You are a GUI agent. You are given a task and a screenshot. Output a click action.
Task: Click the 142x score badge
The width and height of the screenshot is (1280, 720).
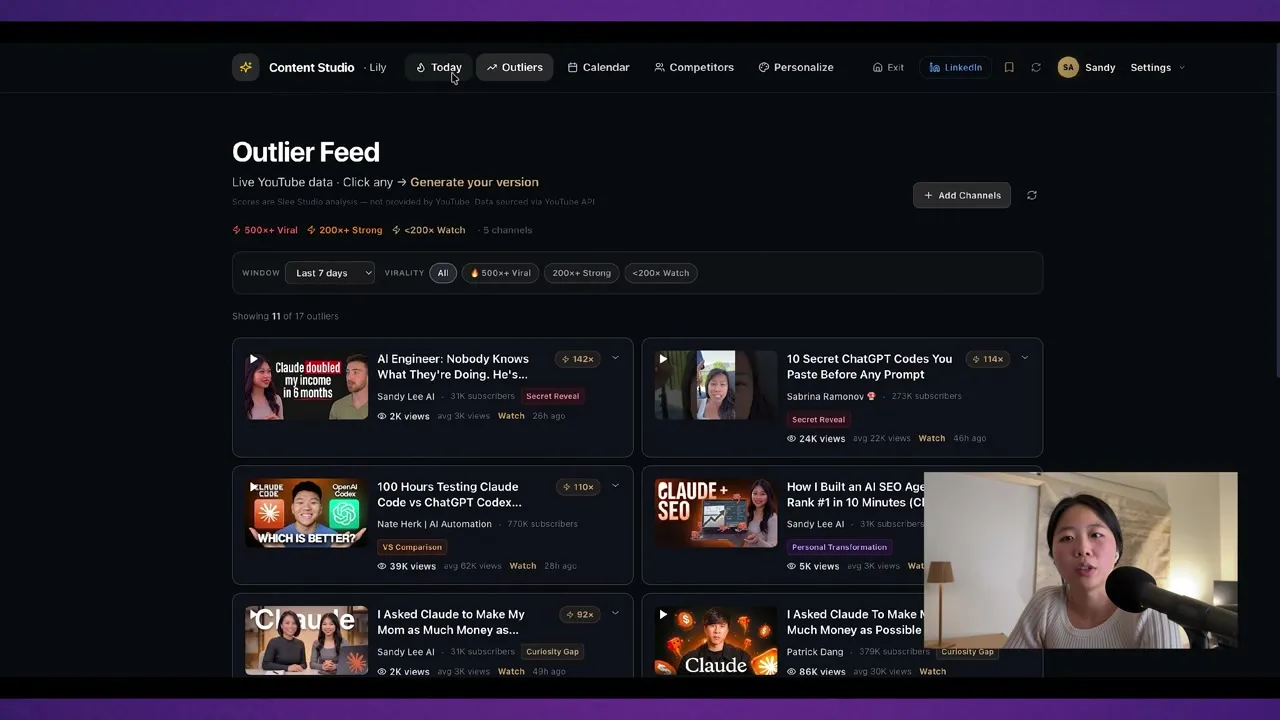click(578, 359)
